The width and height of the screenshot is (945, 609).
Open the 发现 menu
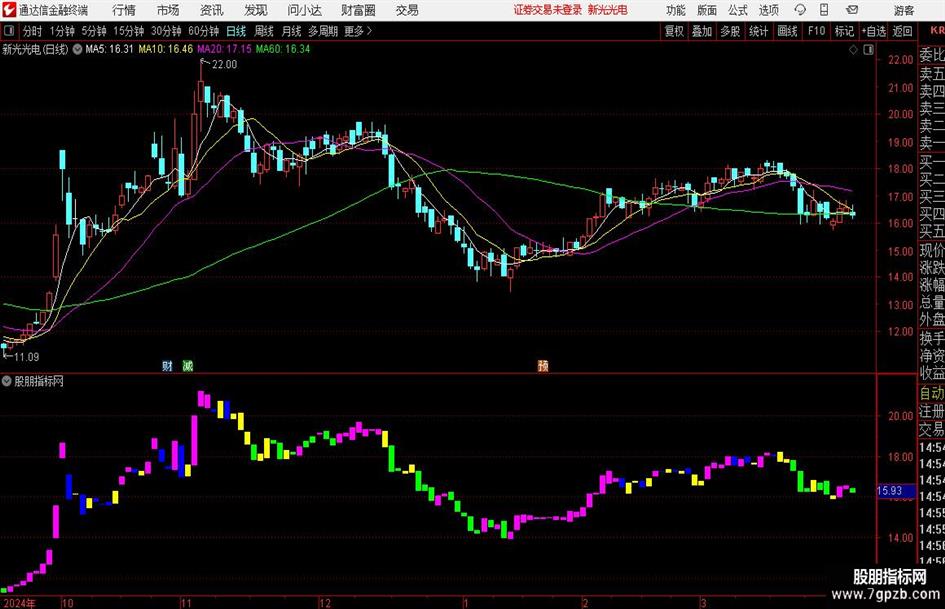(256, 10)
